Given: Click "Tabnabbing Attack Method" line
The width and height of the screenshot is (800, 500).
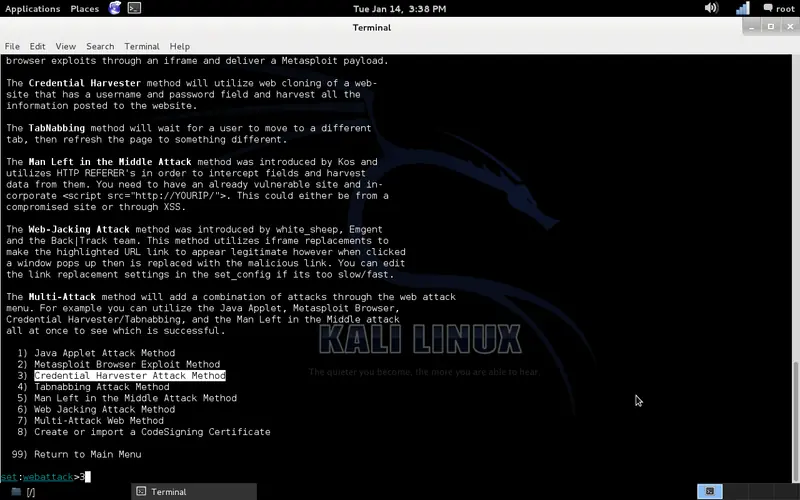Looking at the screenshot, I should coord(102,387).
